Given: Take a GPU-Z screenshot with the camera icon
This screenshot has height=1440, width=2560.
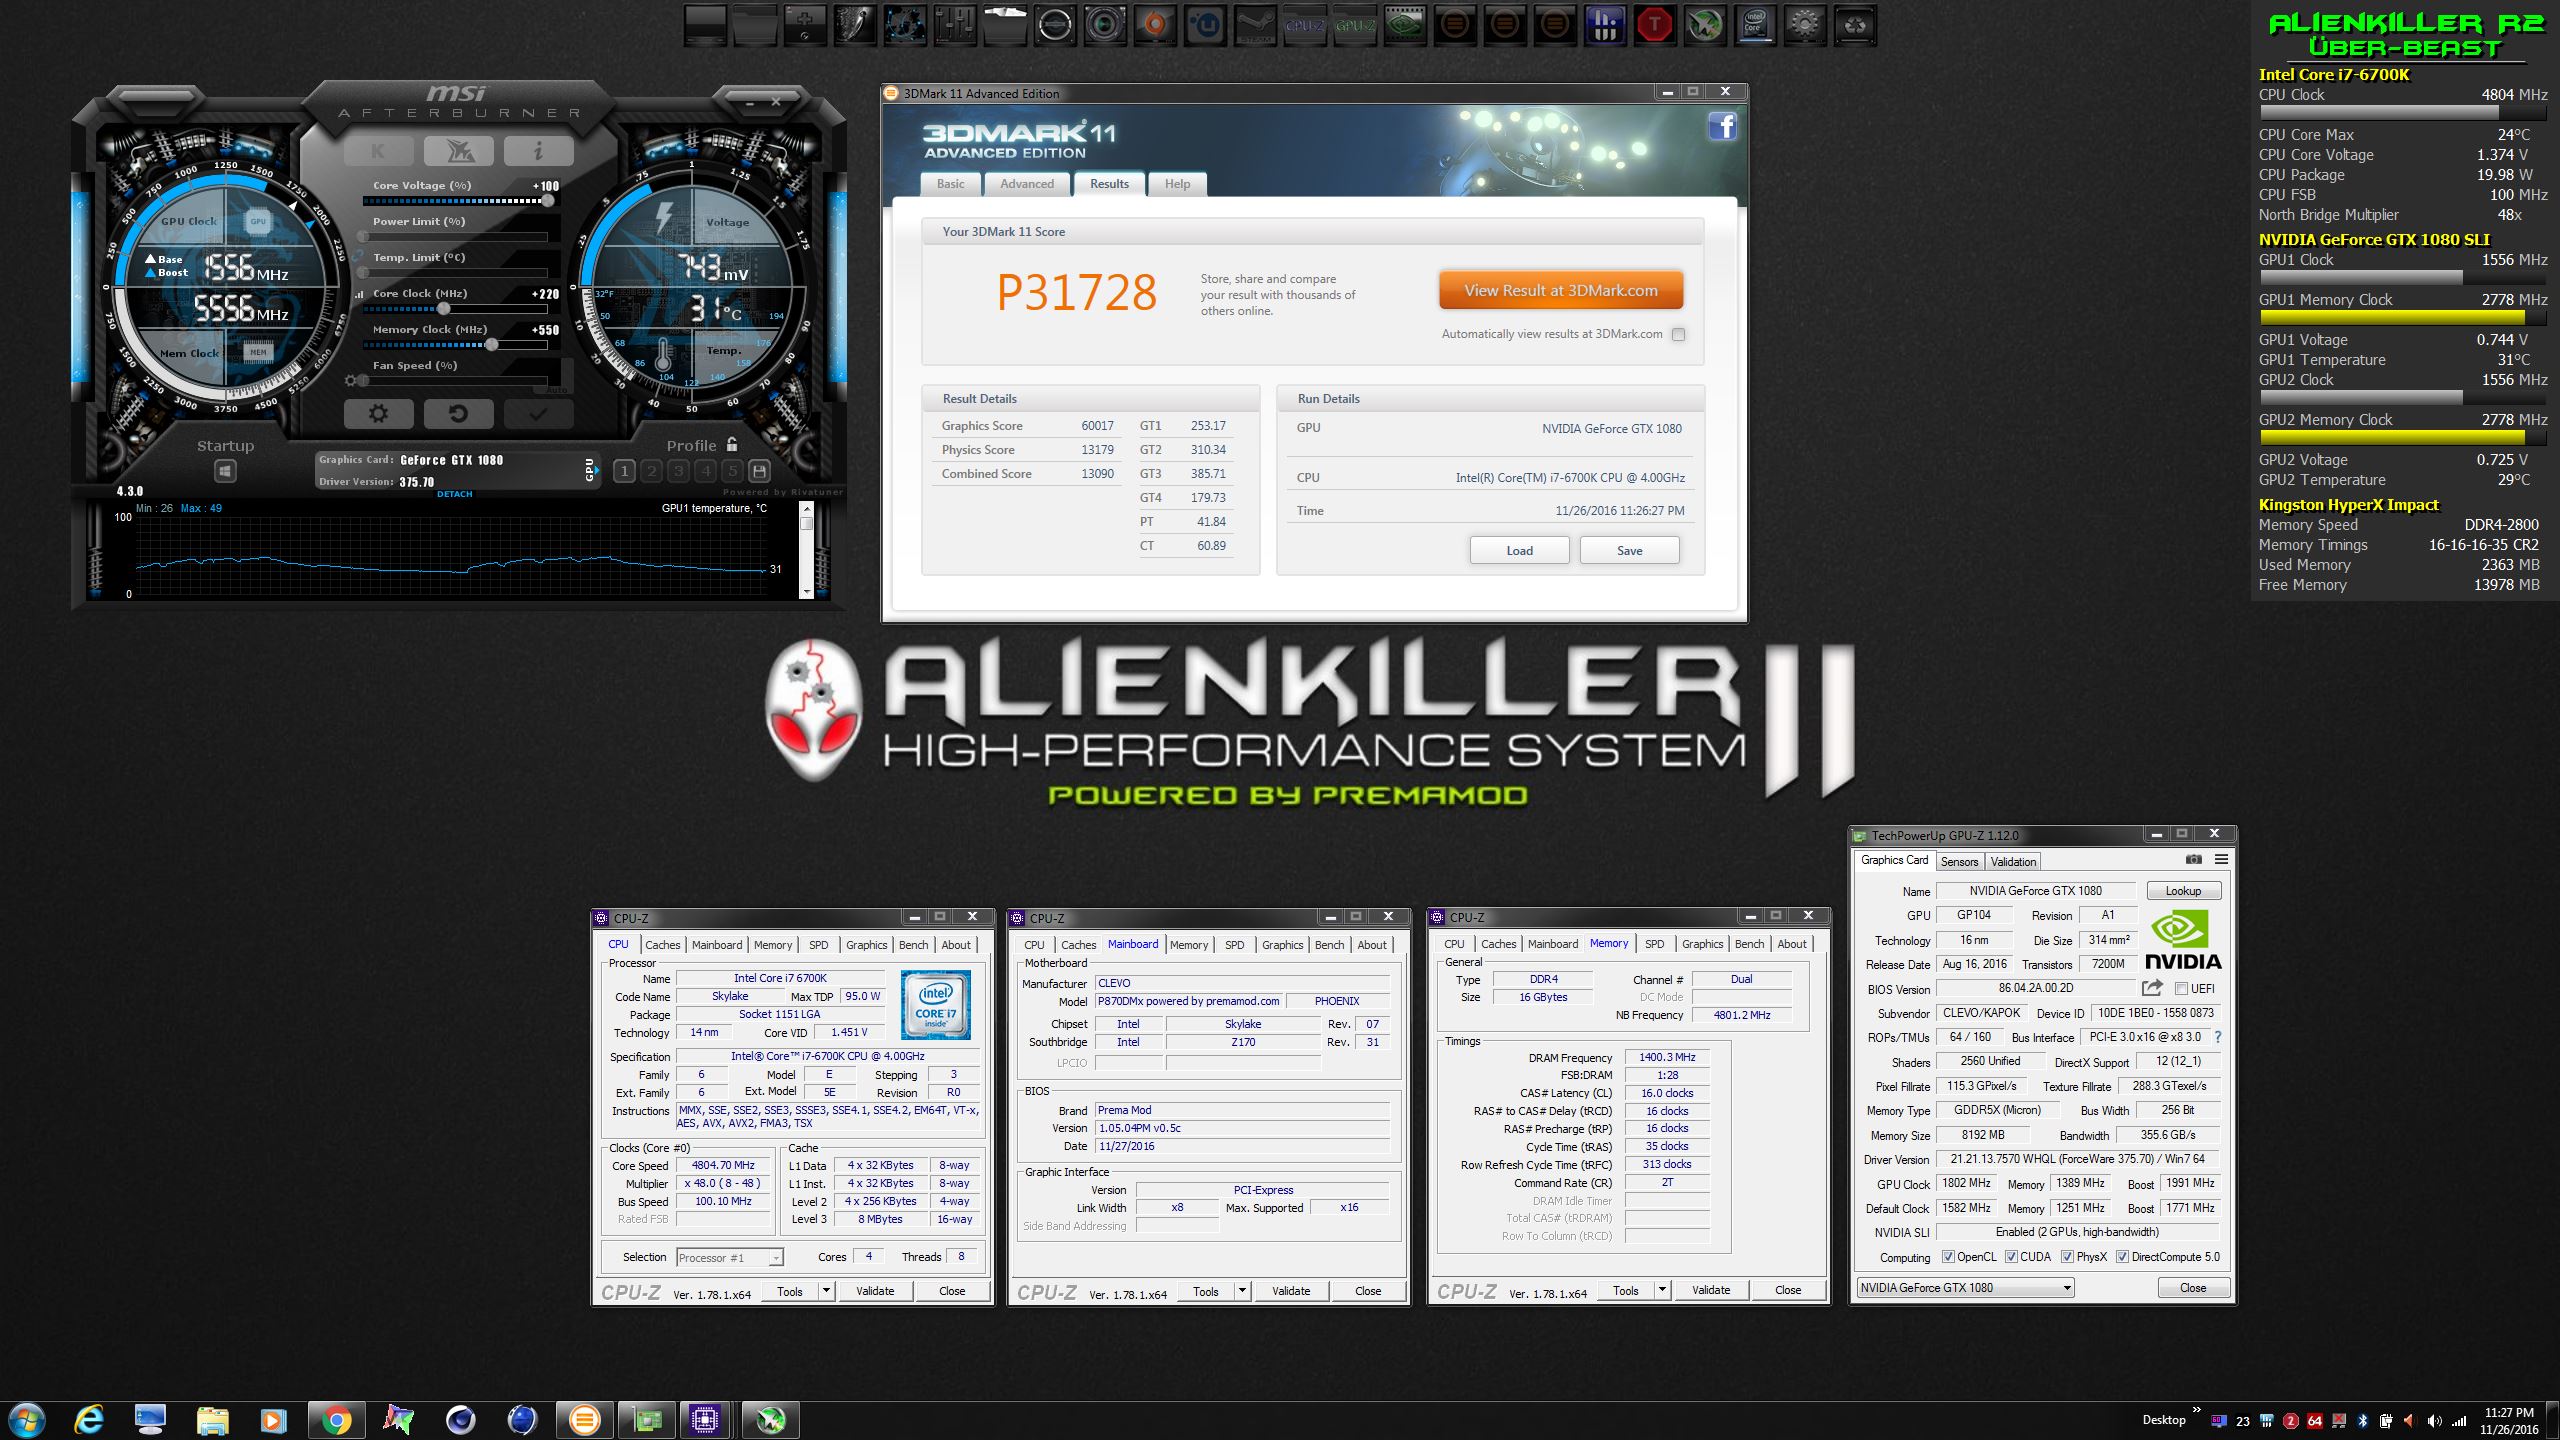Looking at the screenshot, I should pyautogui.click(x=2193, y=859).
